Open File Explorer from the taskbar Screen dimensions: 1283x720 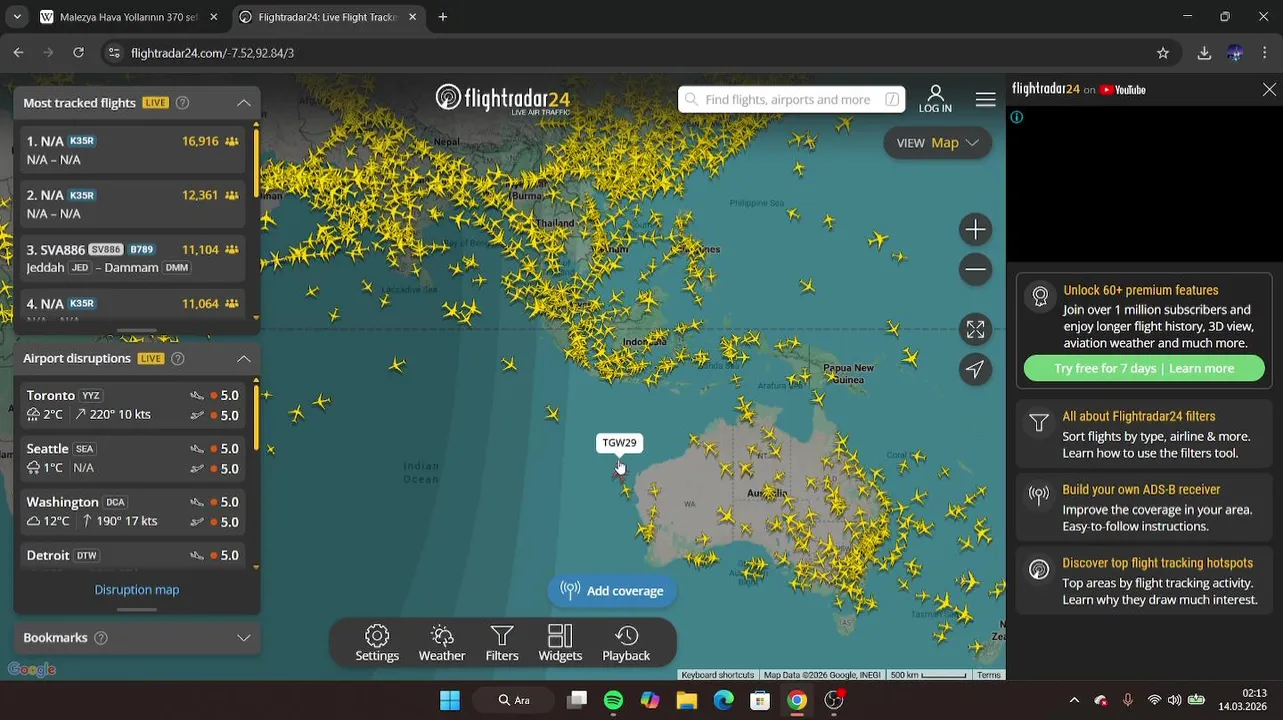click(686, 700)
